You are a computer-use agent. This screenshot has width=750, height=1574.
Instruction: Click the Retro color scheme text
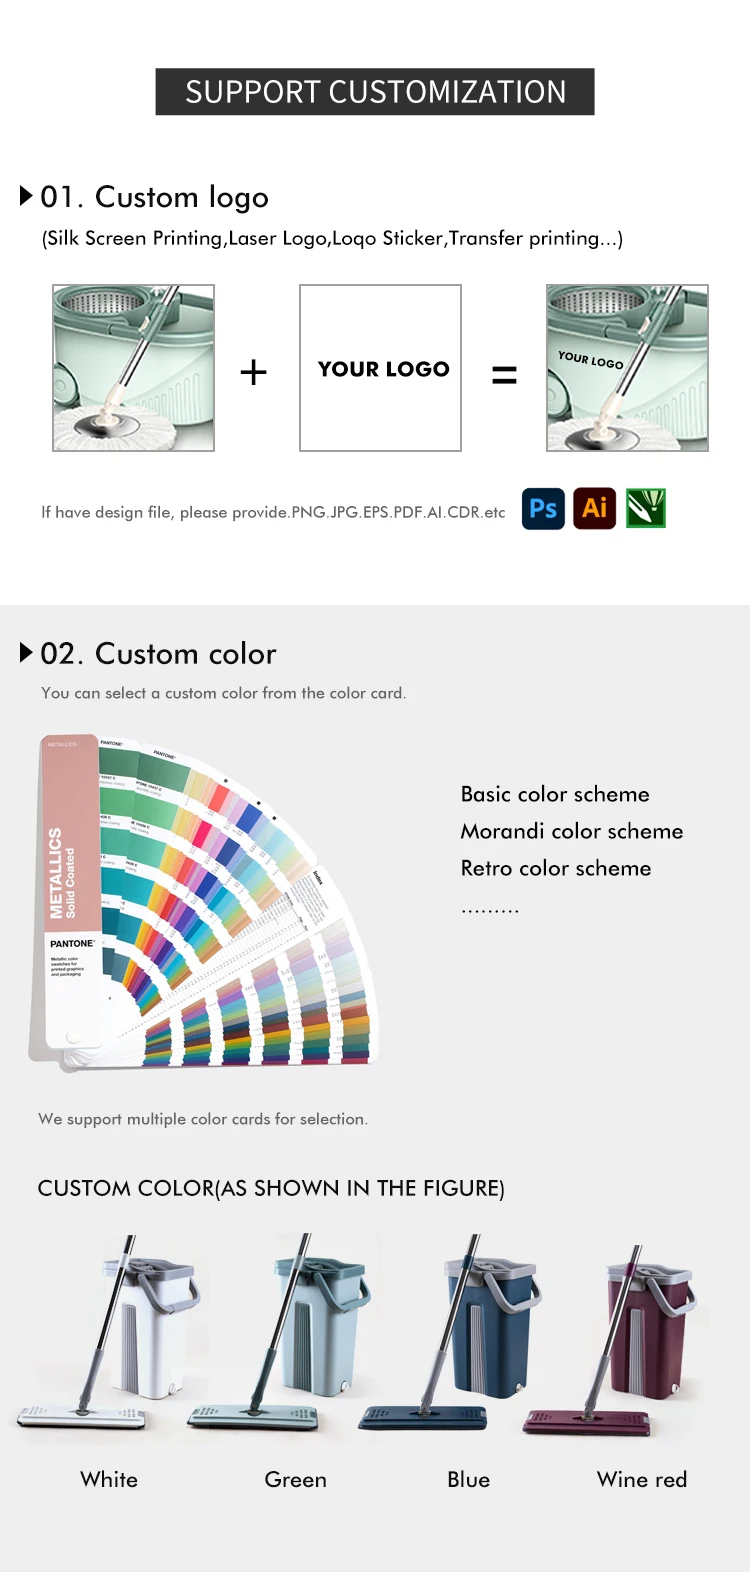(x=556, y=868)
